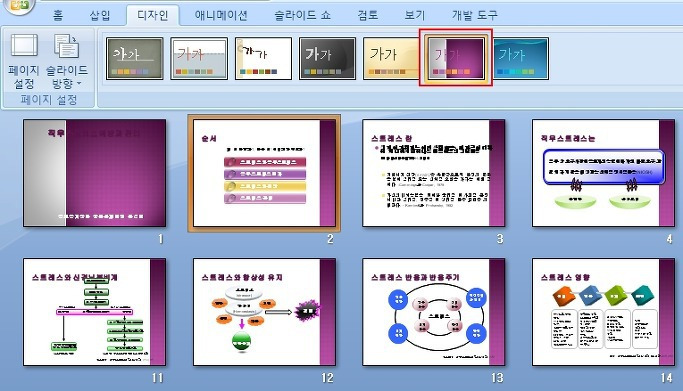Apply the yellow-beige theme
683x391 pixels.
391,58
